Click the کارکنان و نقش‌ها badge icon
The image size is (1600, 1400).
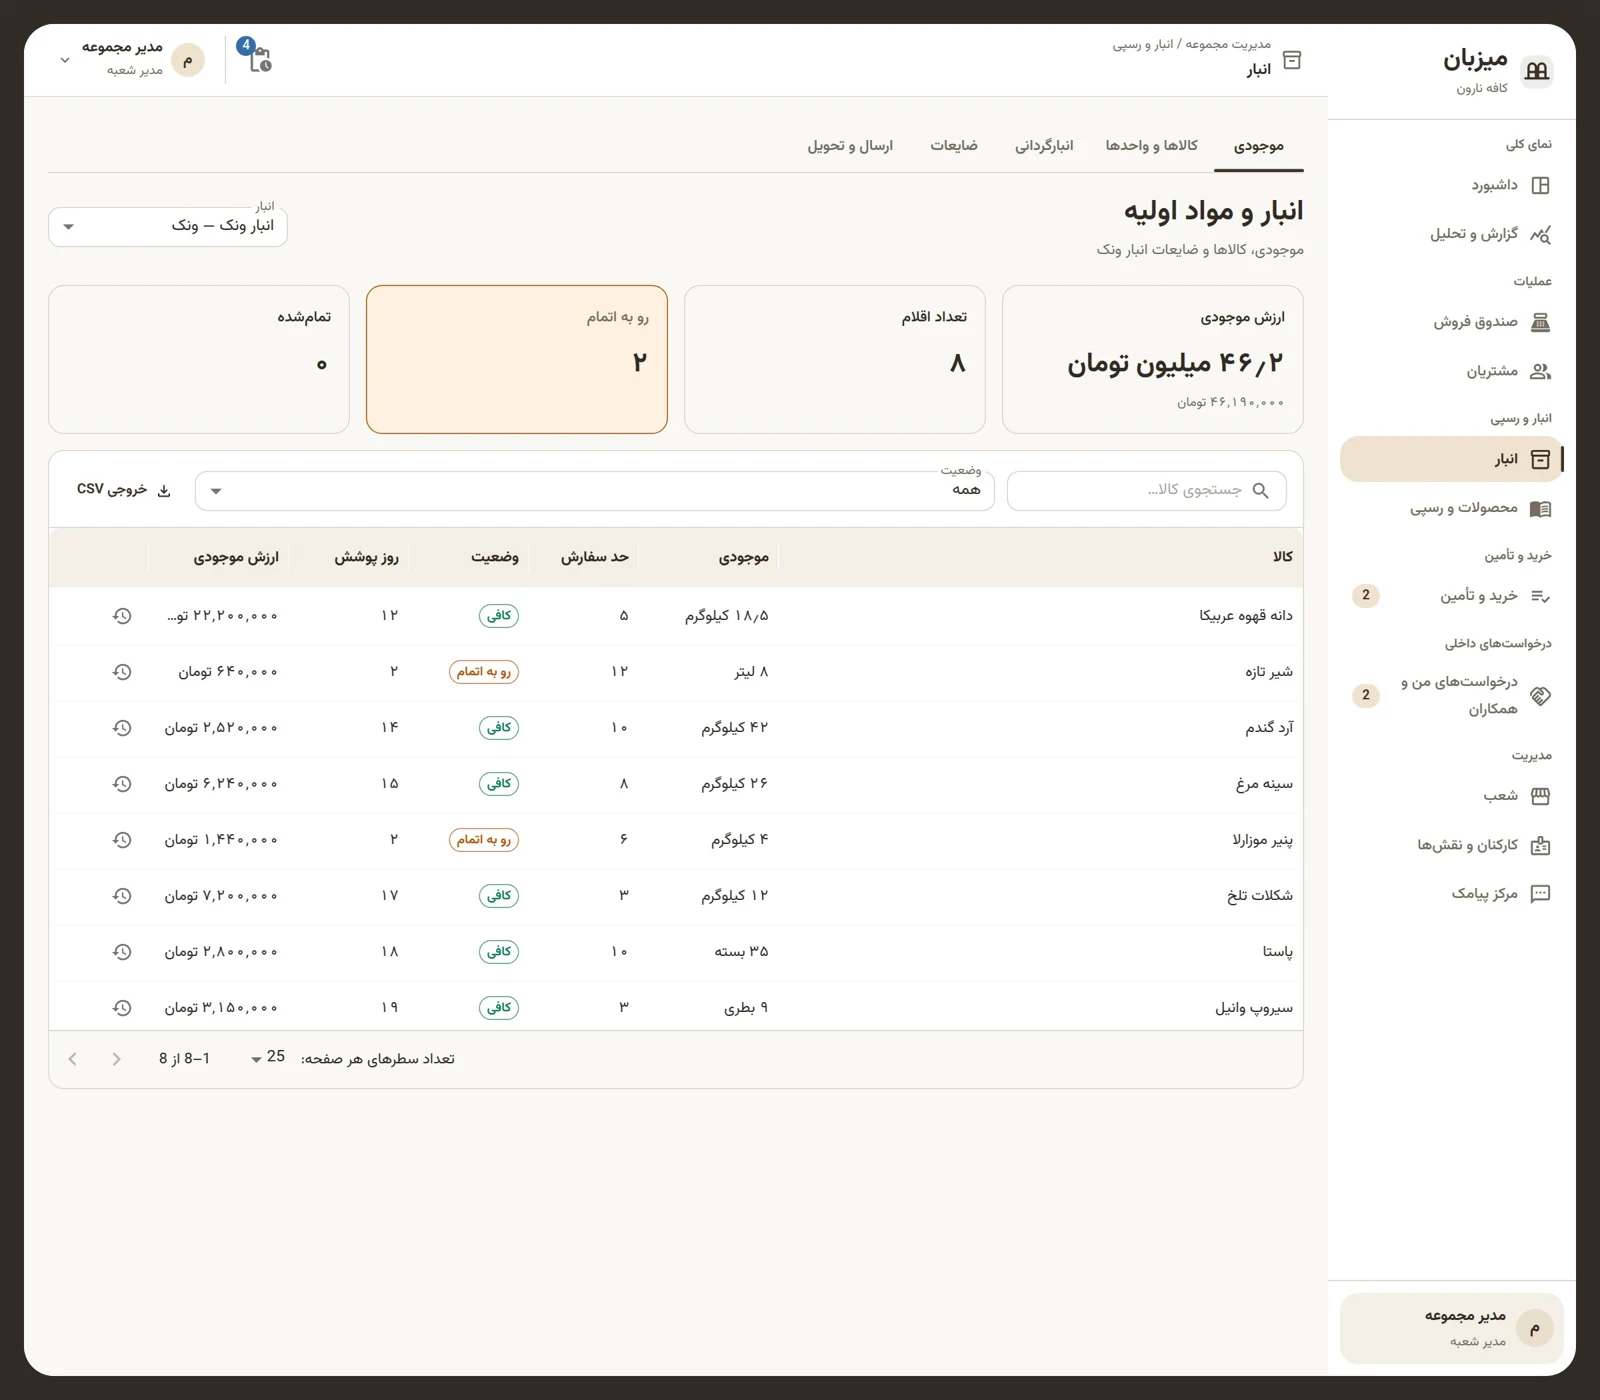(x=1541, y=845)
